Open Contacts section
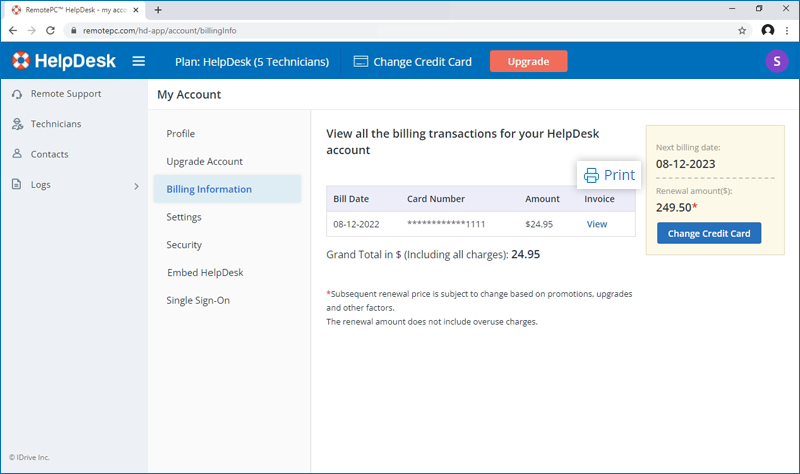Screen dimensions: 800x474 [49, 154]
